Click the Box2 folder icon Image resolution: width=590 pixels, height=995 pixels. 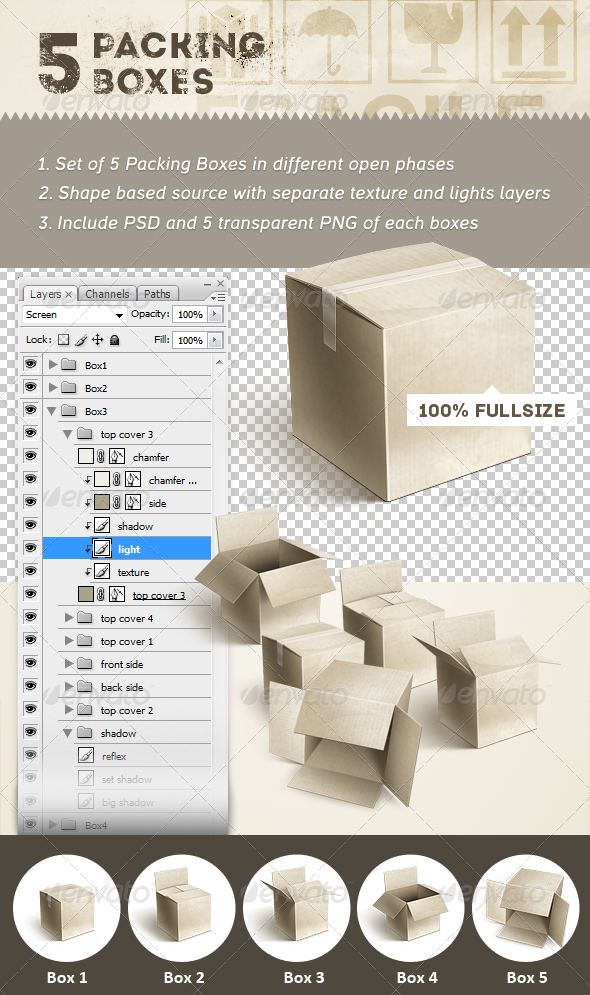point(69,388)
